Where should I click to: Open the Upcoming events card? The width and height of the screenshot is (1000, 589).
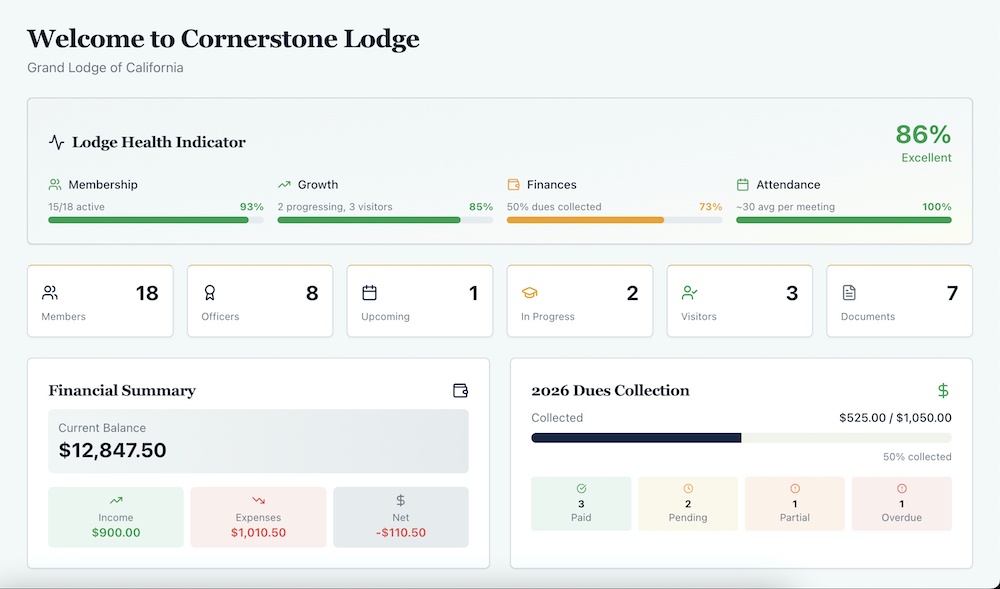coord(419,300)
